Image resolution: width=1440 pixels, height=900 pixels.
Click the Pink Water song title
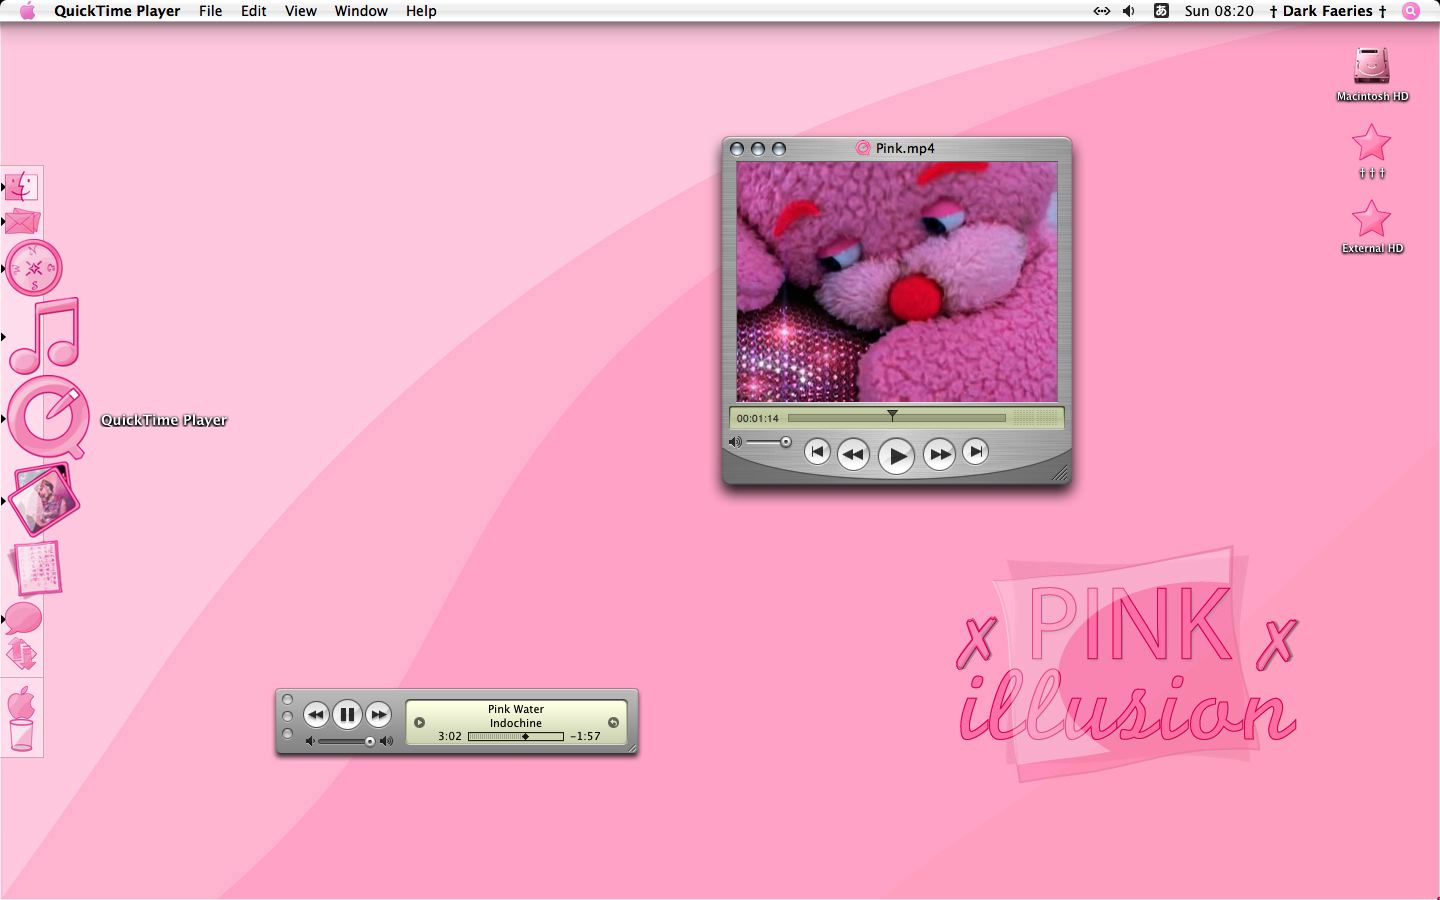click(516, 709)
